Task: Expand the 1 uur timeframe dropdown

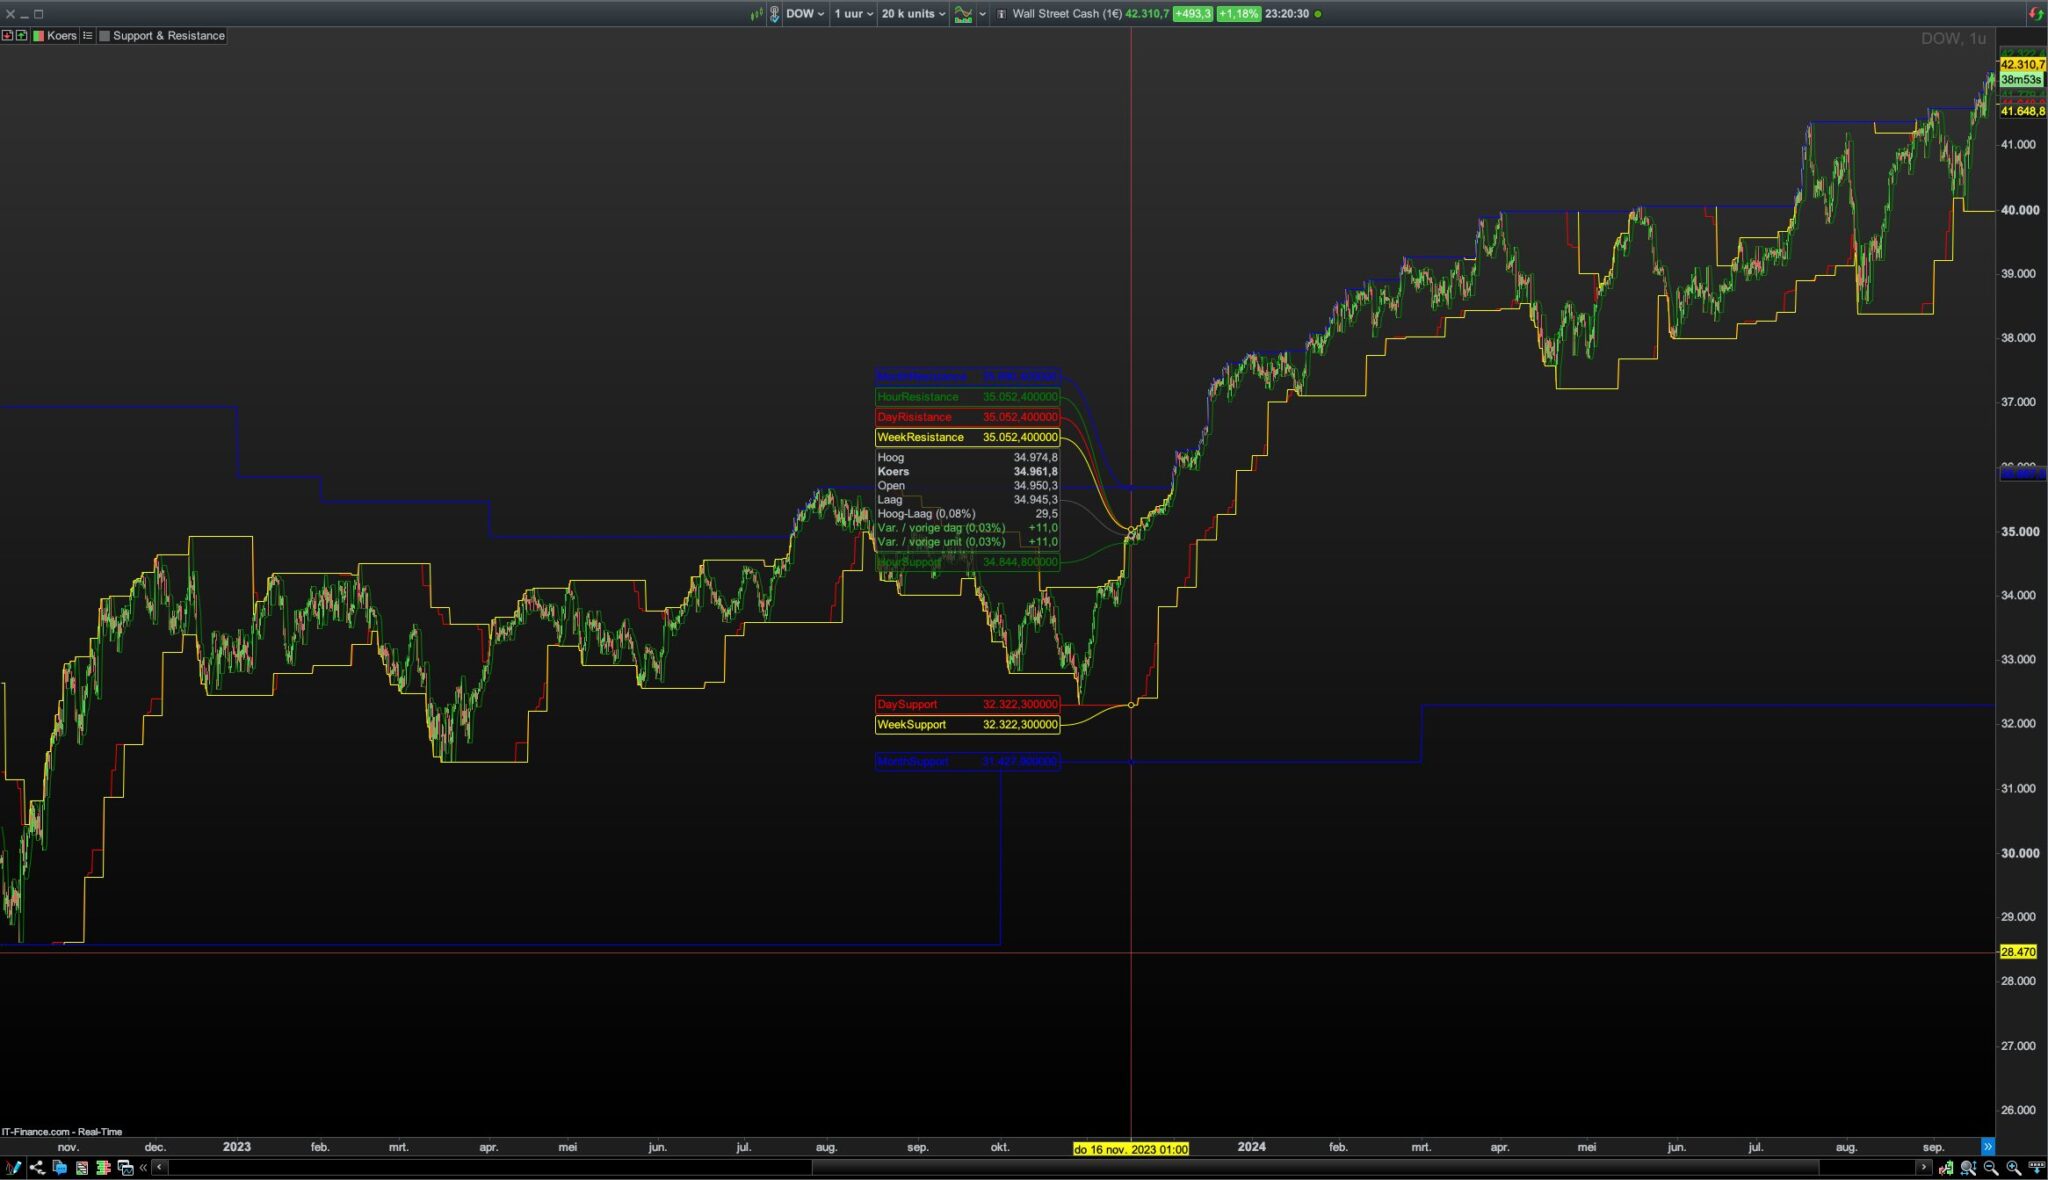Action: 853,14
